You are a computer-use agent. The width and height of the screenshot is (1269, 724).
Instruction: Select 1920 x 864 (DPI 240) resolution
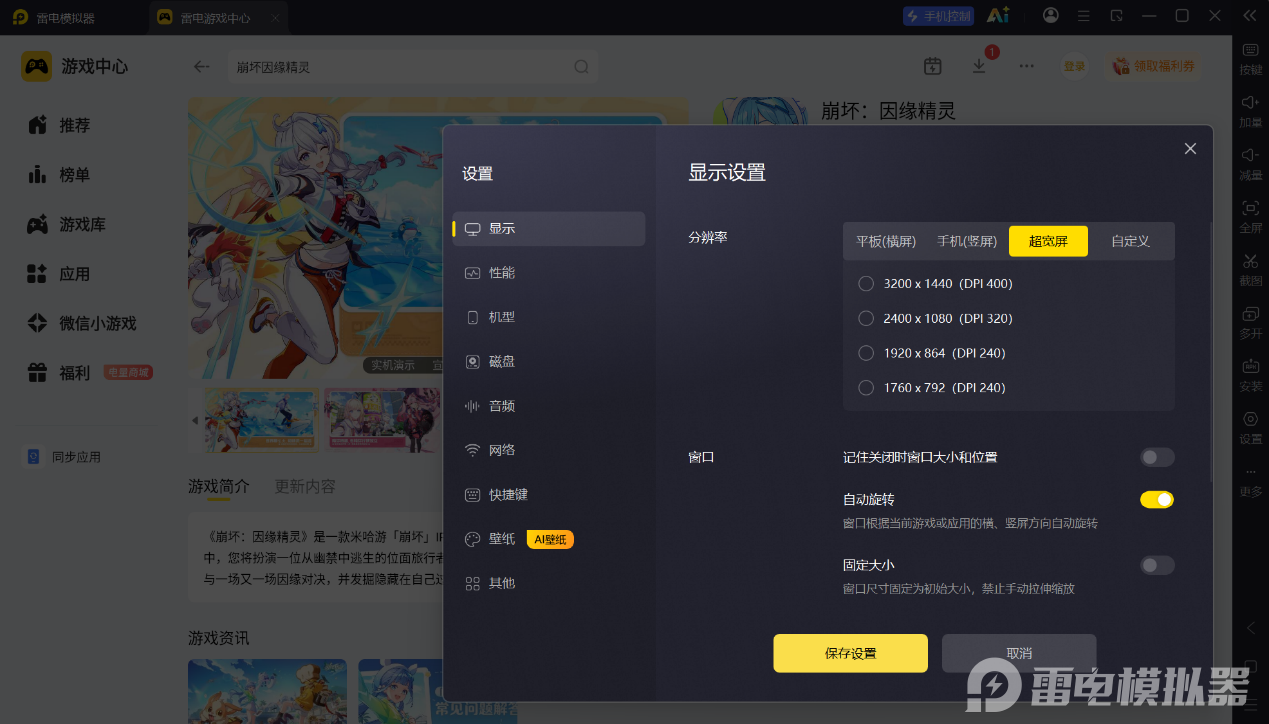[x=932, y=353]
